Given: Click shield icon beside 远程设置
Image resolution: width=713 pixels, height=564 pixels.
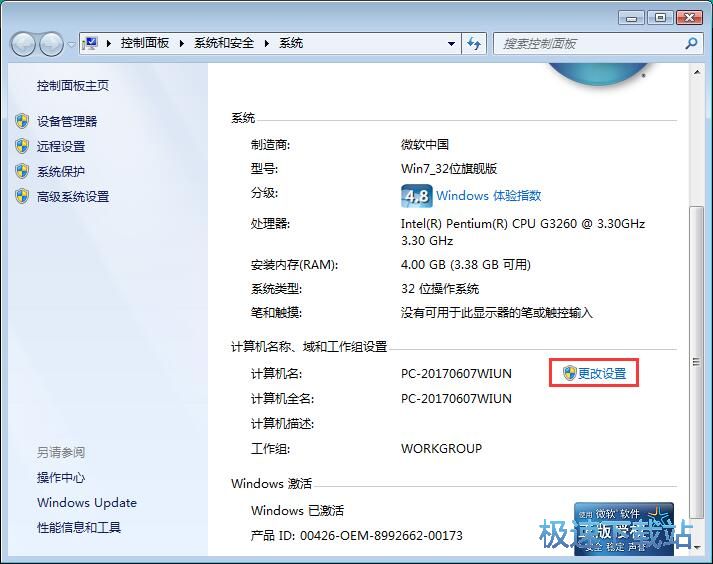Looking at the screenshot, I should tap(22, 146).
